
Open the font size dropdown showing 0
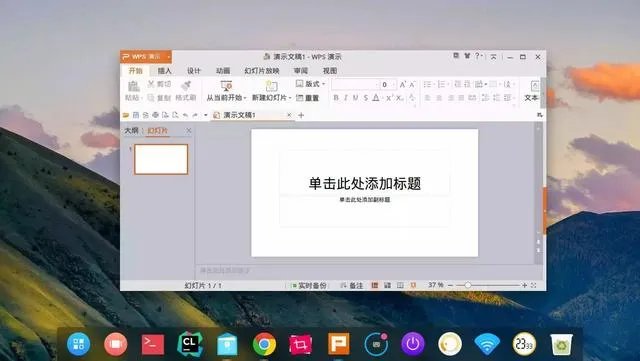(x=388, y=85)
